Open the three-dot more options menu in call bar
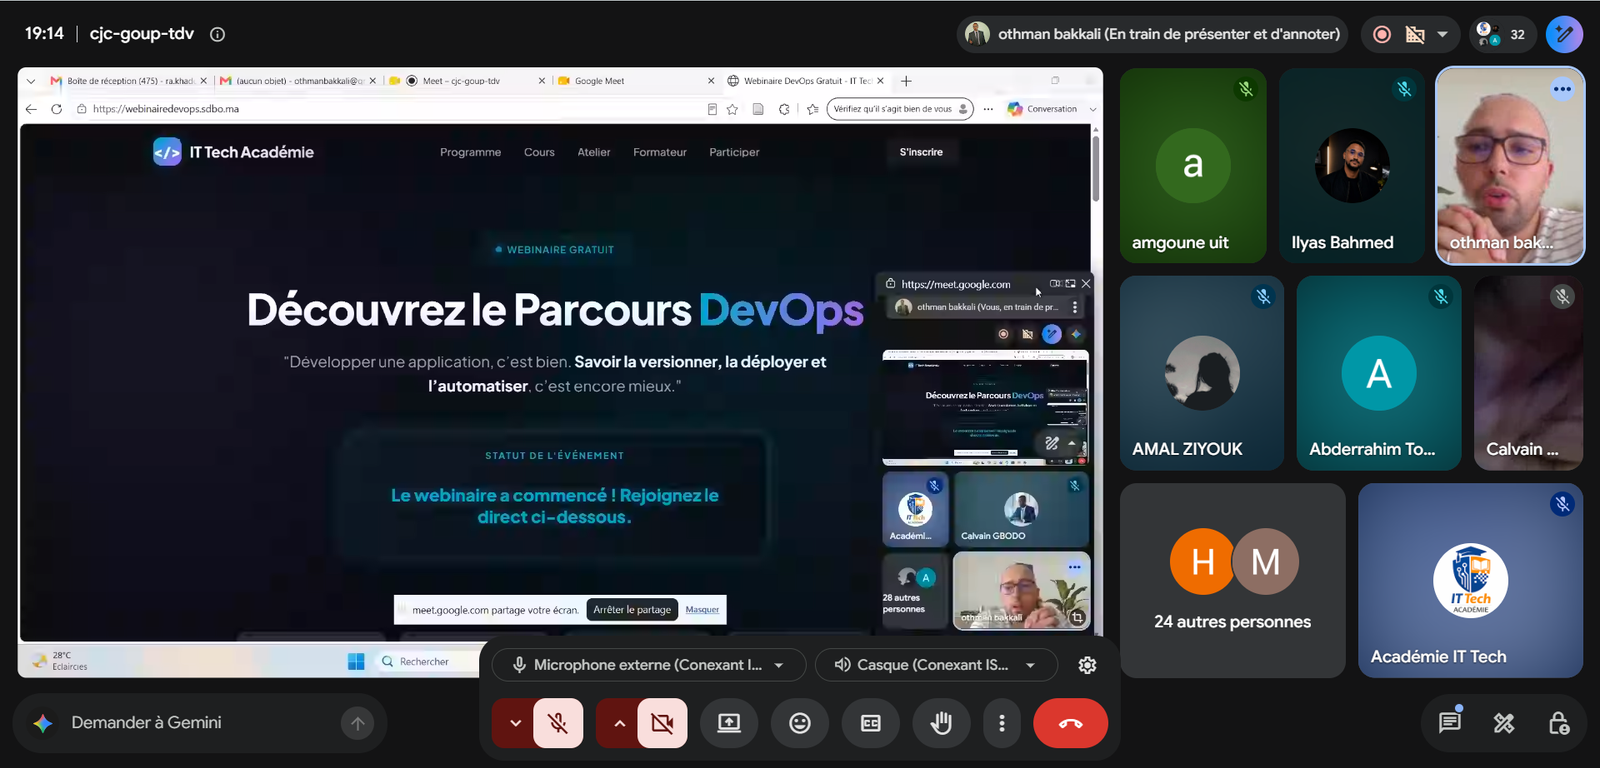This screenshot has height=768, width=1600. coord(1002,723)
